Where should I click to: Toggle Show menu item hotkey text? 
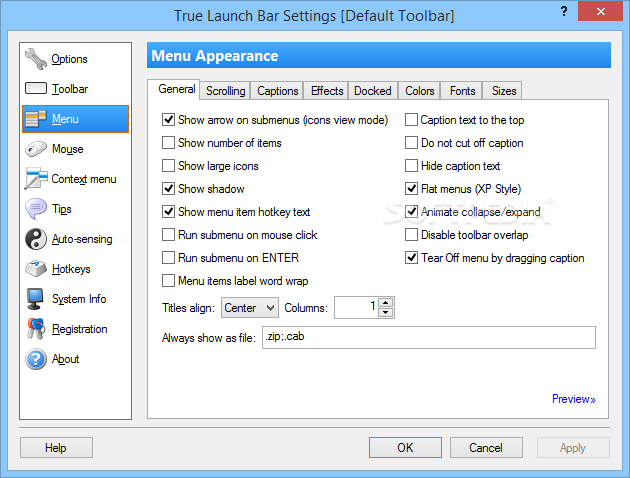click(x=168, y=212)
